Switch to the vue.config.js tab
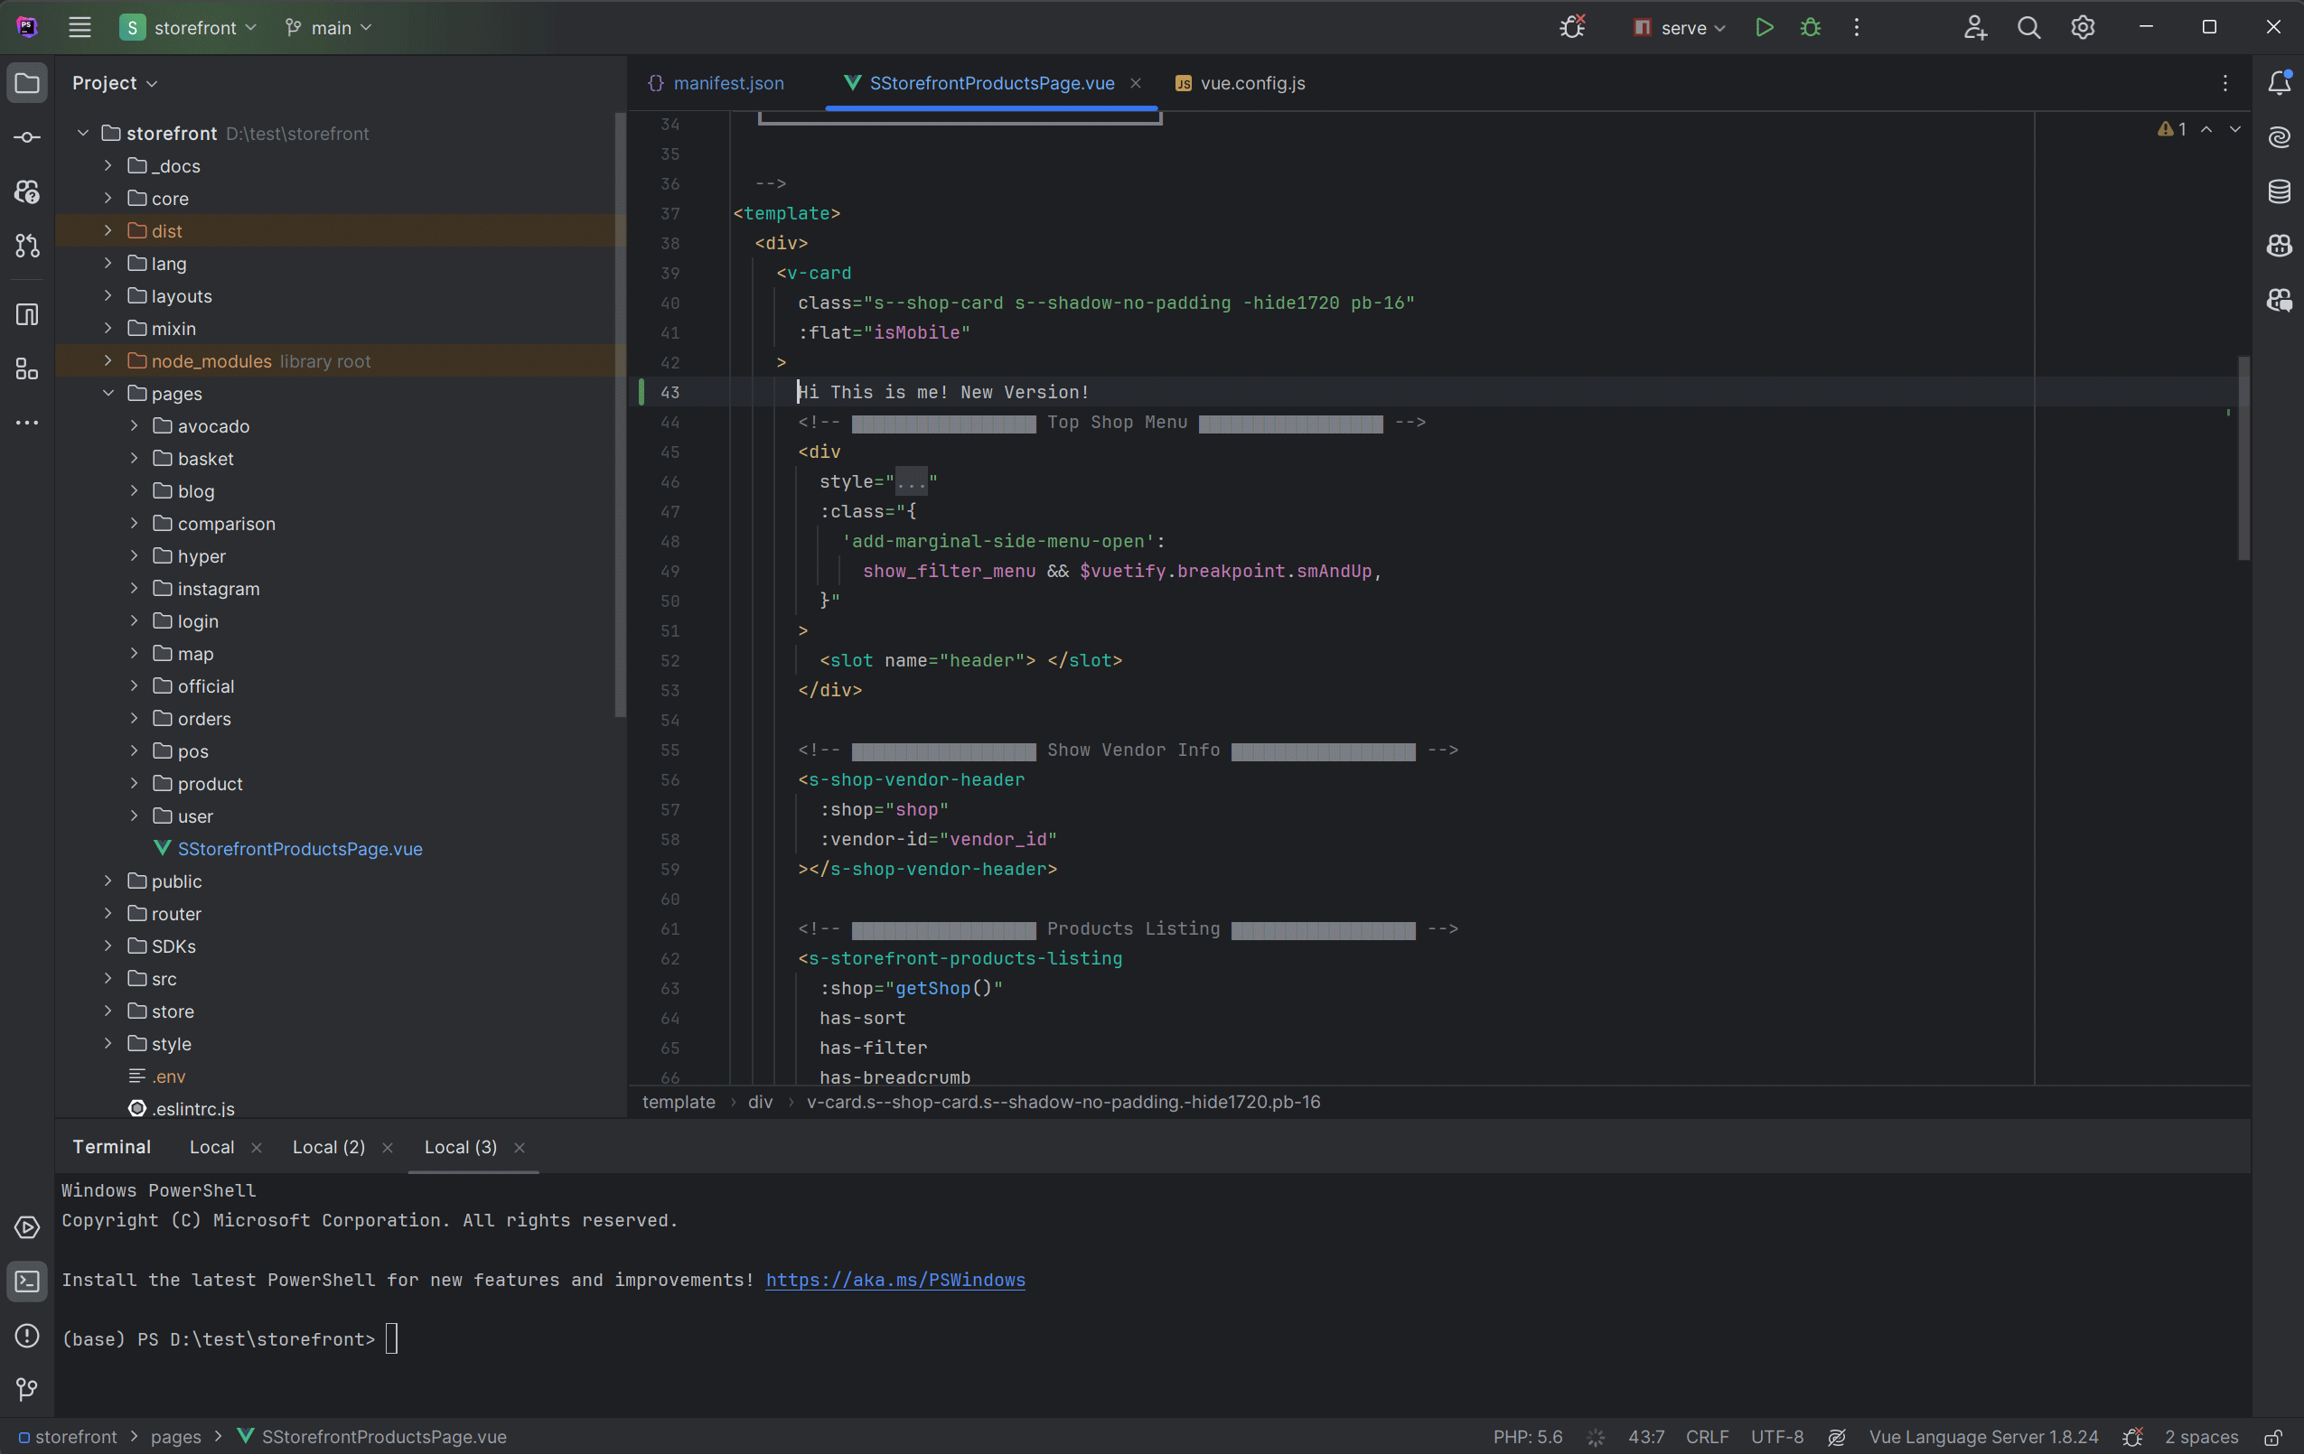 pos(1251,83)
